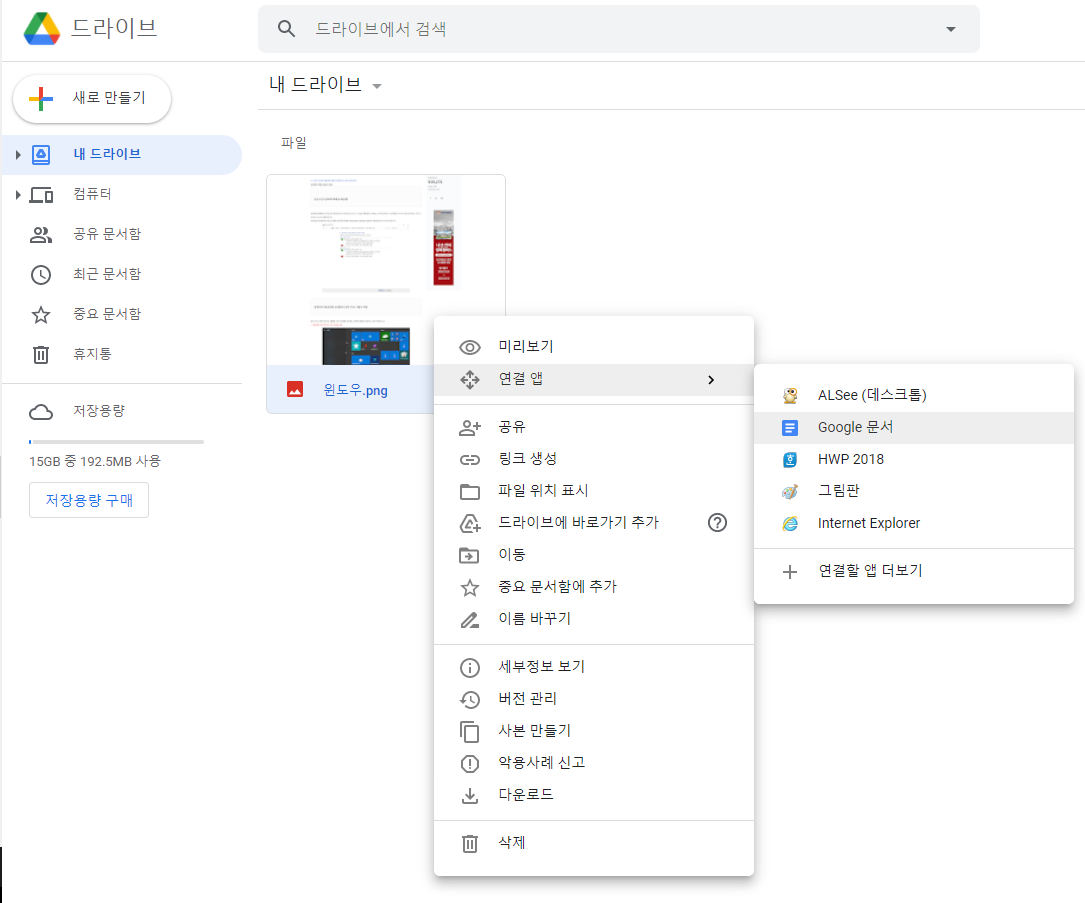
Task: Click the 저장용량 구매 button
Action: pos(89,500)
